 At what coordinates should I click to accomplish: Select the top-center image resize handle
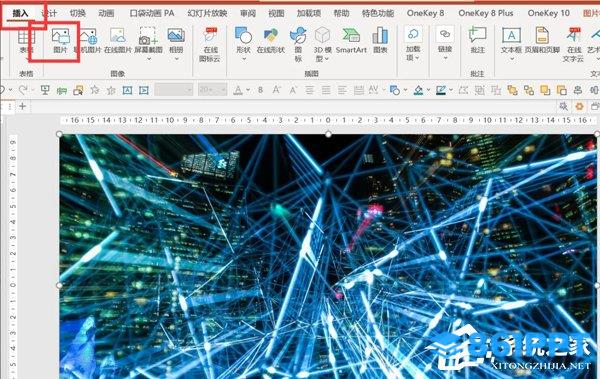tap(328, 134)
